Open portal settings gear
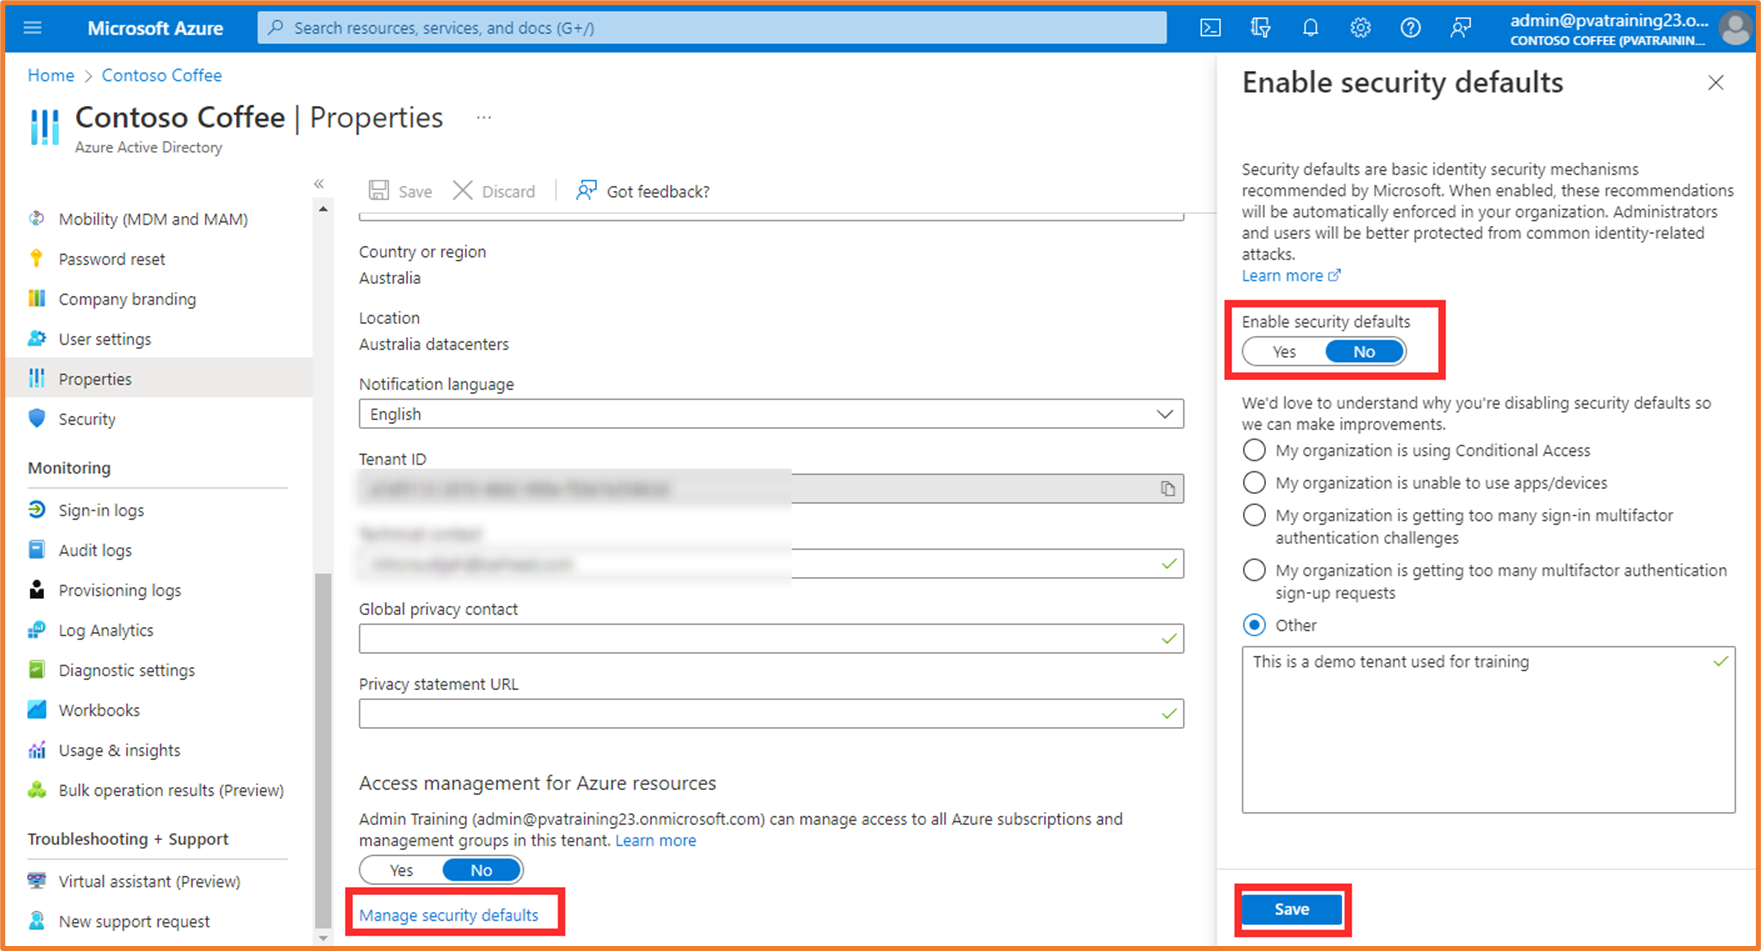 1360,28
